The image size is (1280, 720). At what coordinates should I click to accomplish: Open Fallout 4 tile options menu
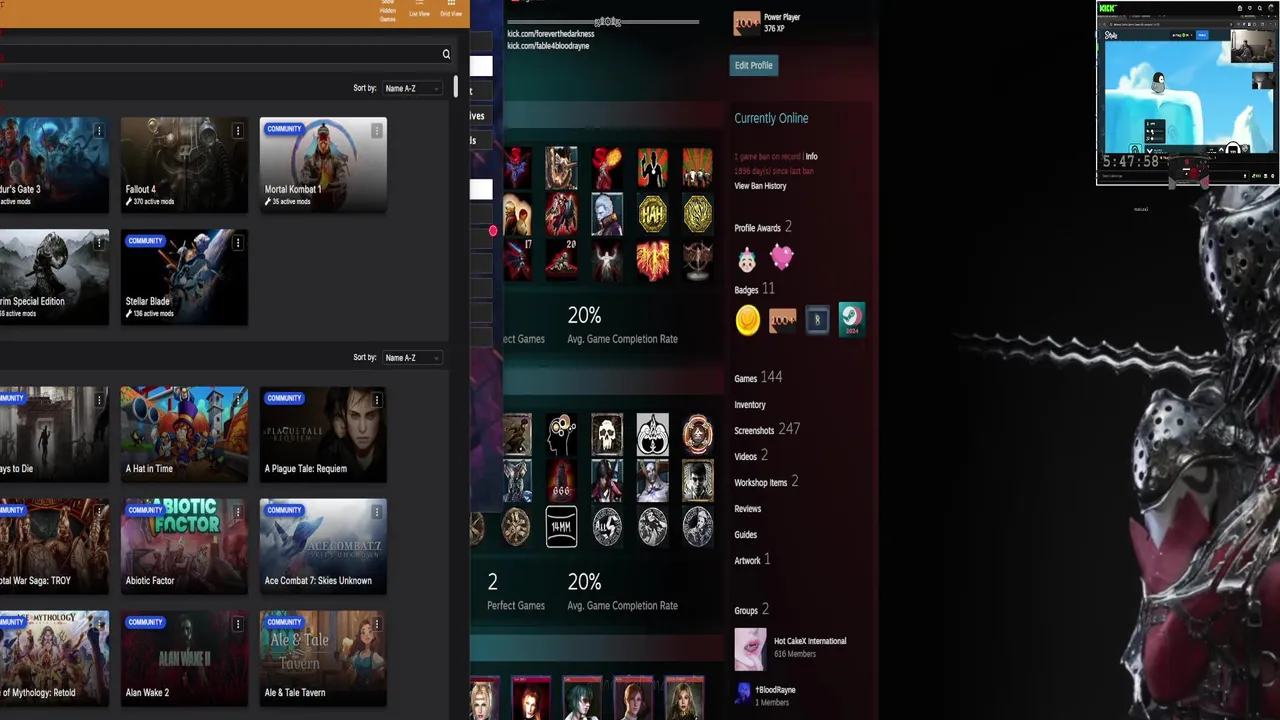coord(237,131)
